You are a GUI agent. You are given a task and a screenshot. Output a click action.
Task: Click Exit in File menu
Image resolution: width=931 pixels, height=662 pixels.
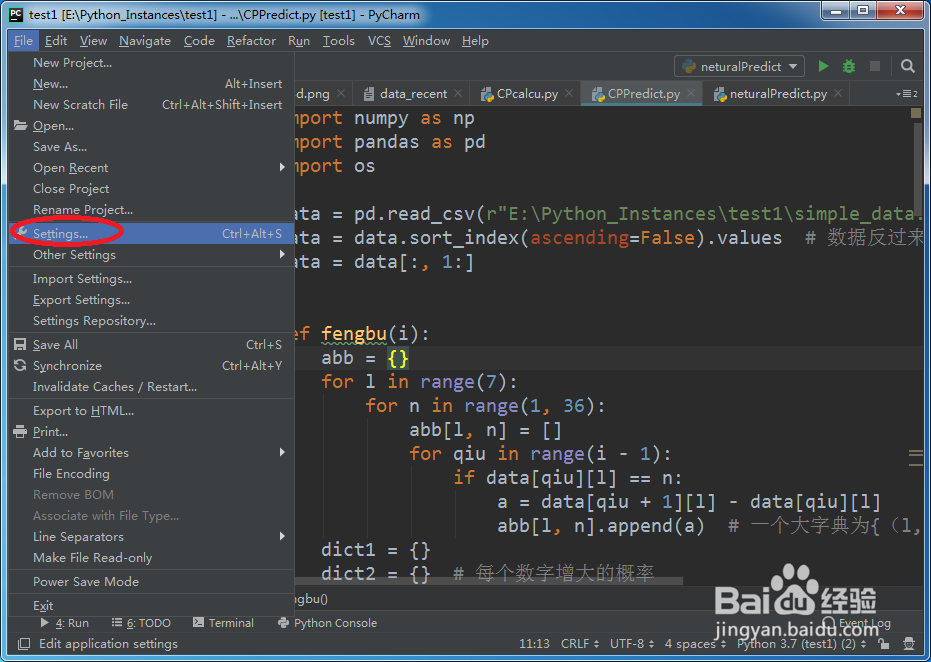click(x=151, y=606)
